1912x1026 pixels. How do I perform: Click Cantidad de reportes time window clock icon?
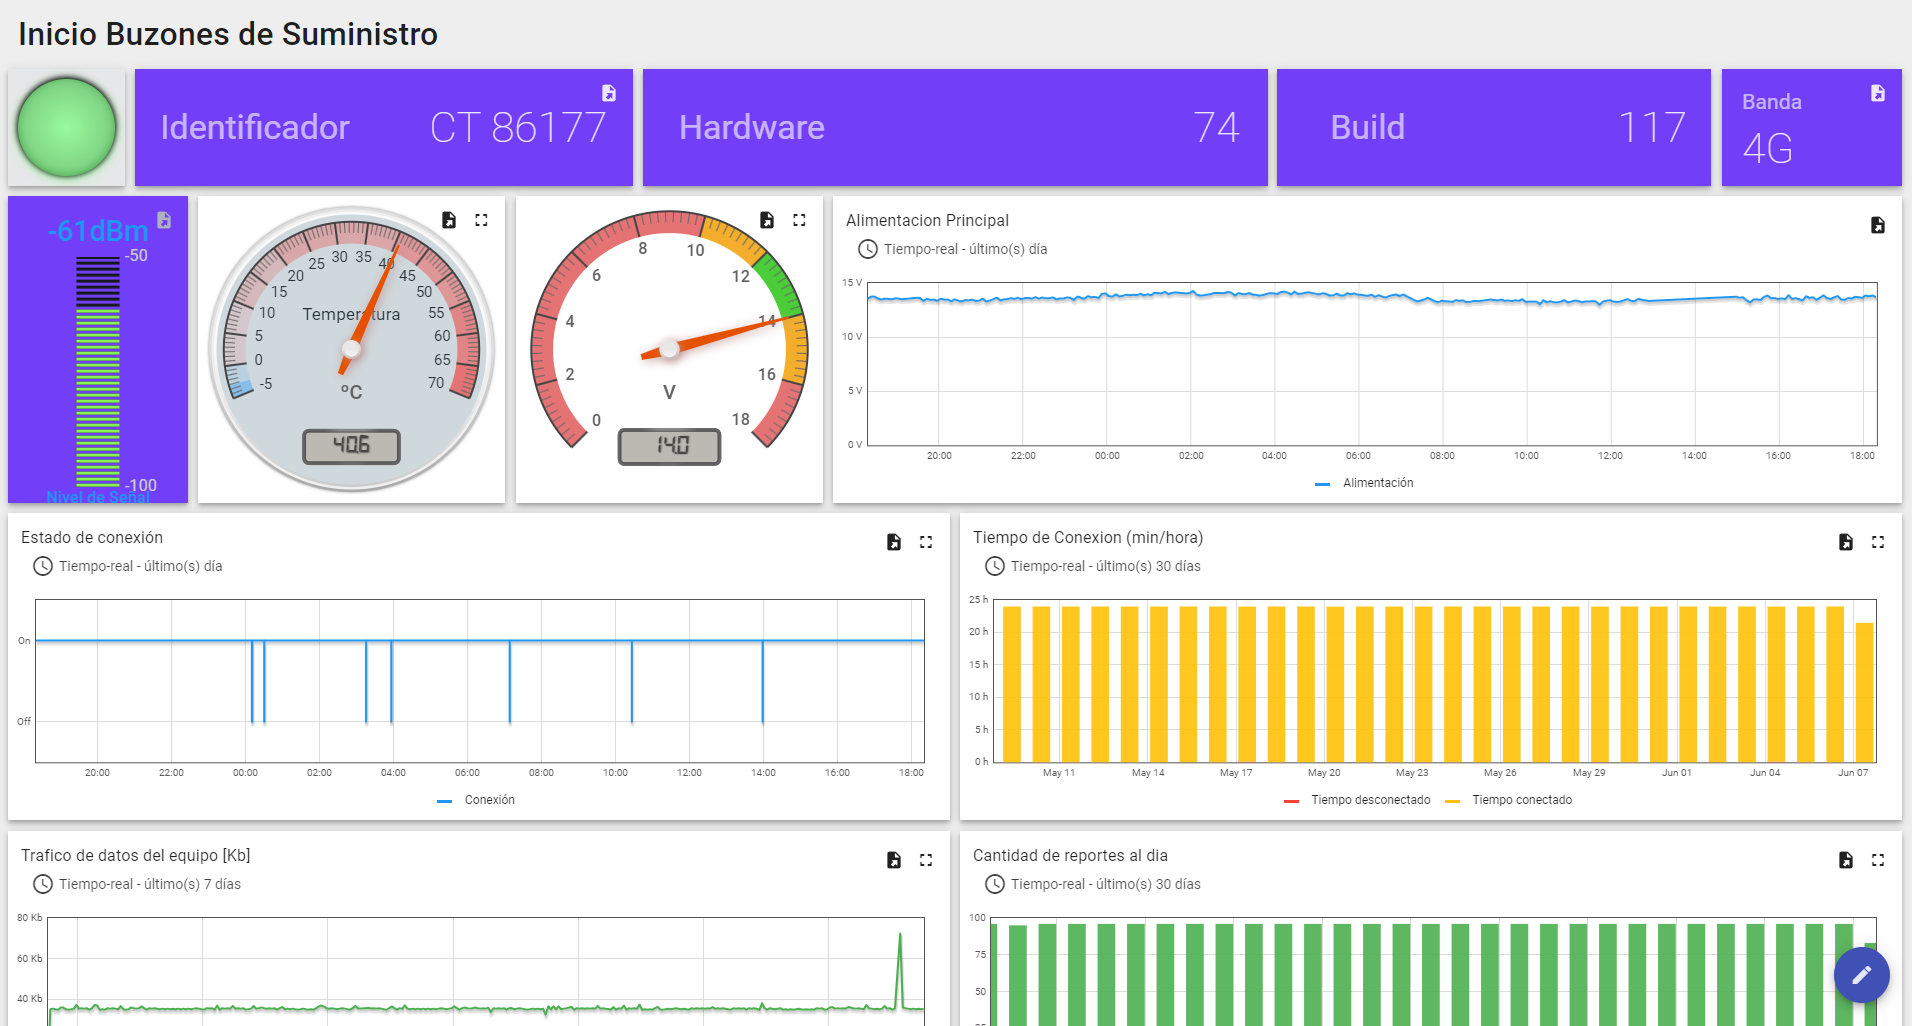pyautogui.click(x=995, y=884)
